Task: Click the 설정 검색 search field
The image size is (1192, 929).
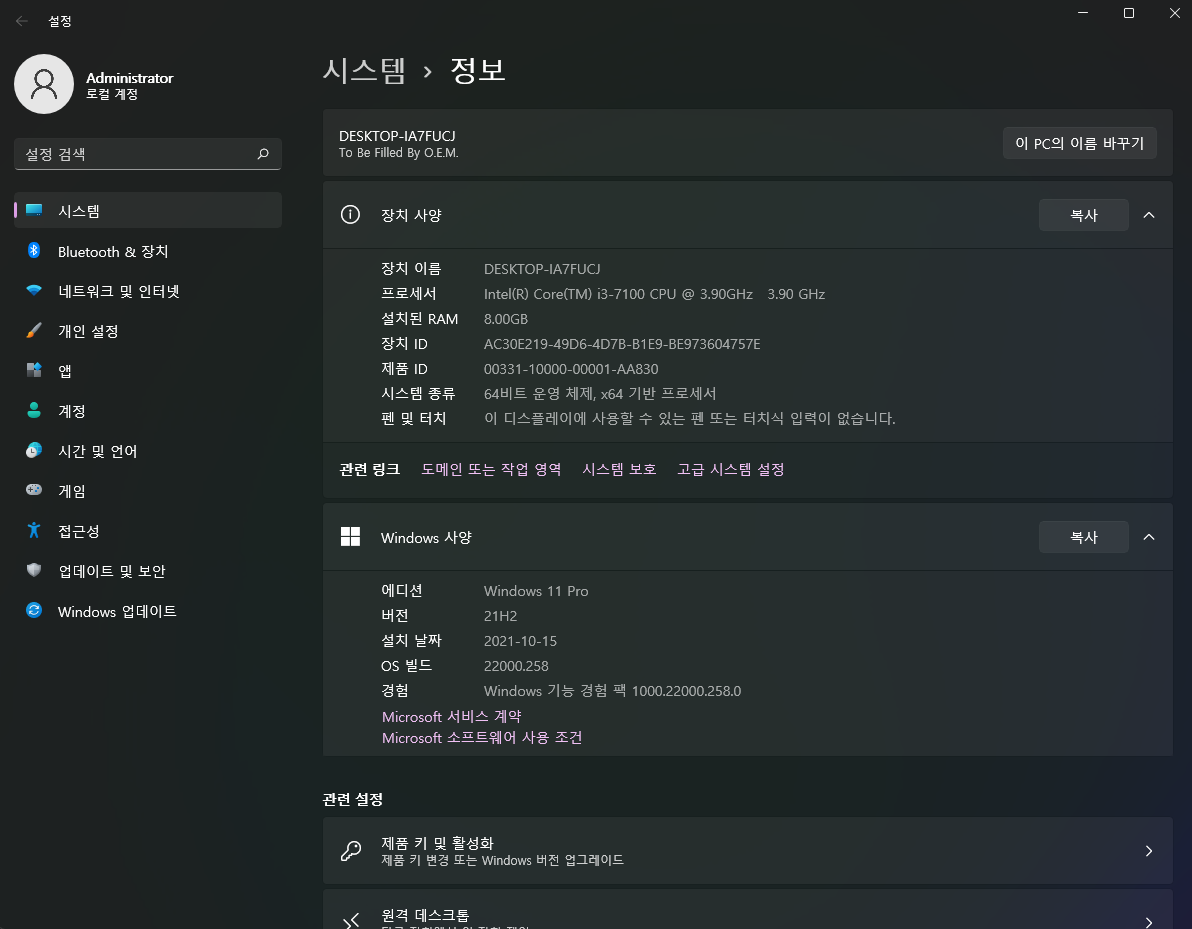Action: coord(148,154)
